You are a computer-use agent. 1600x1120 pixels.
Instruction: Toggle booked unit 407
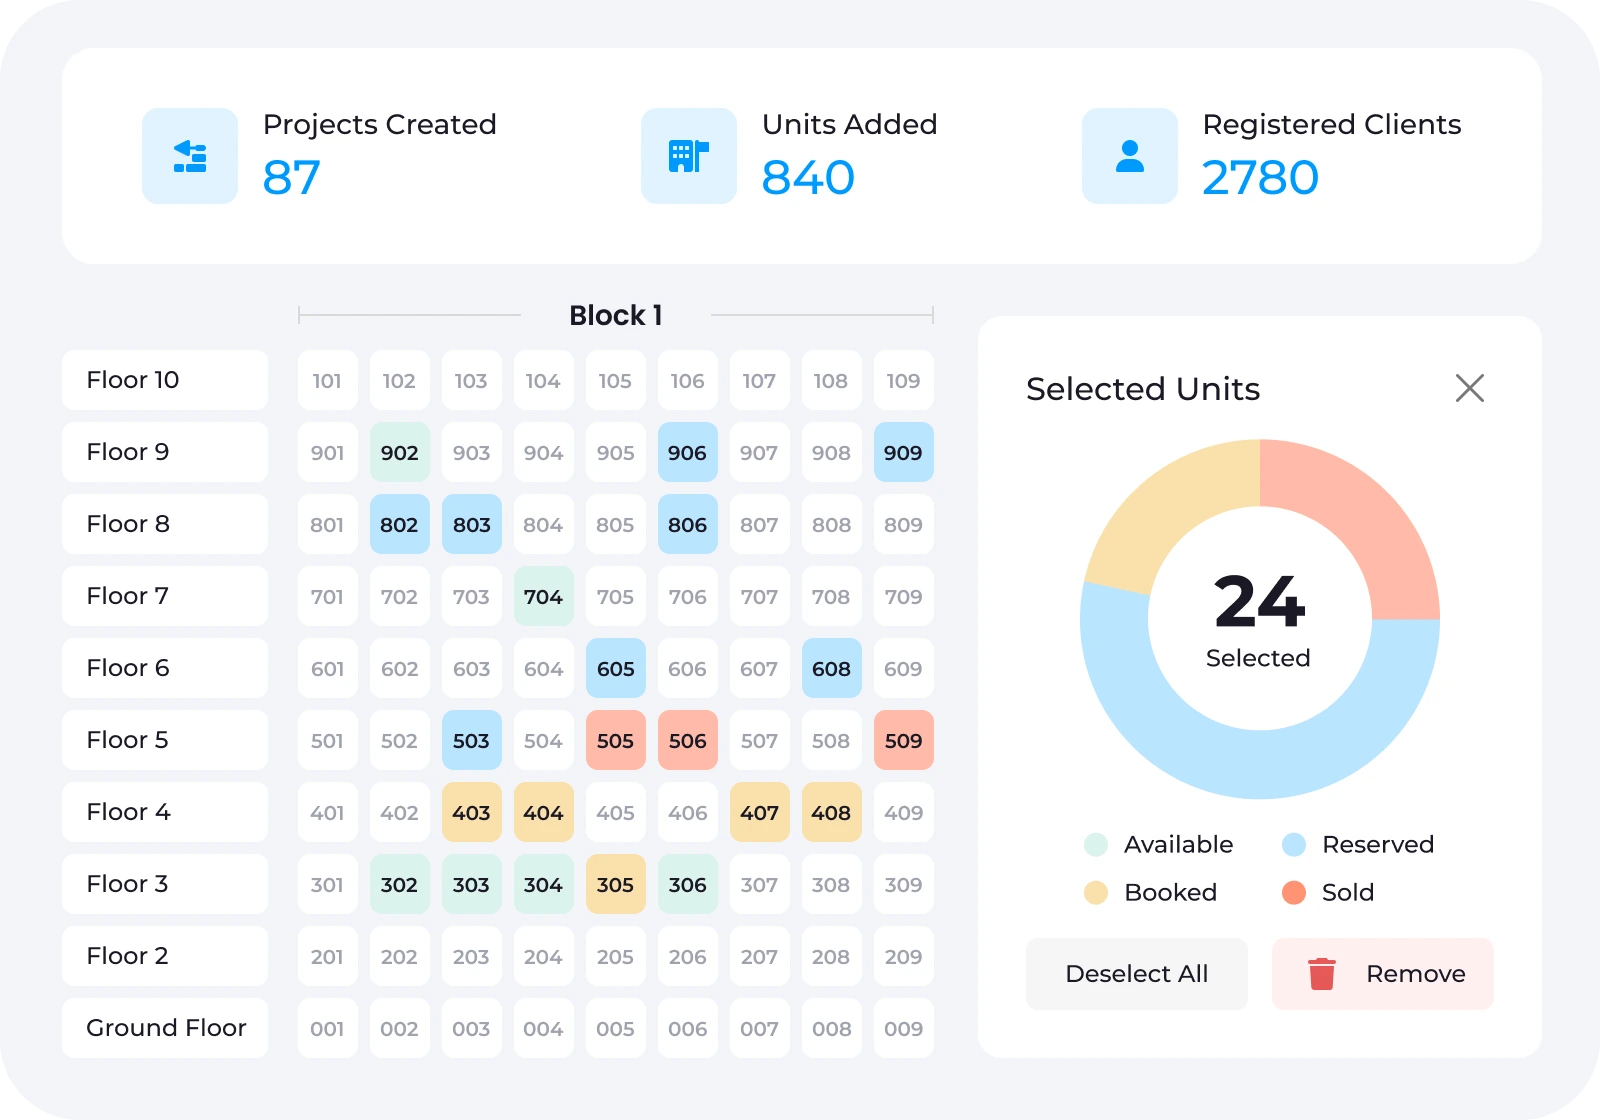pos(759,813)
